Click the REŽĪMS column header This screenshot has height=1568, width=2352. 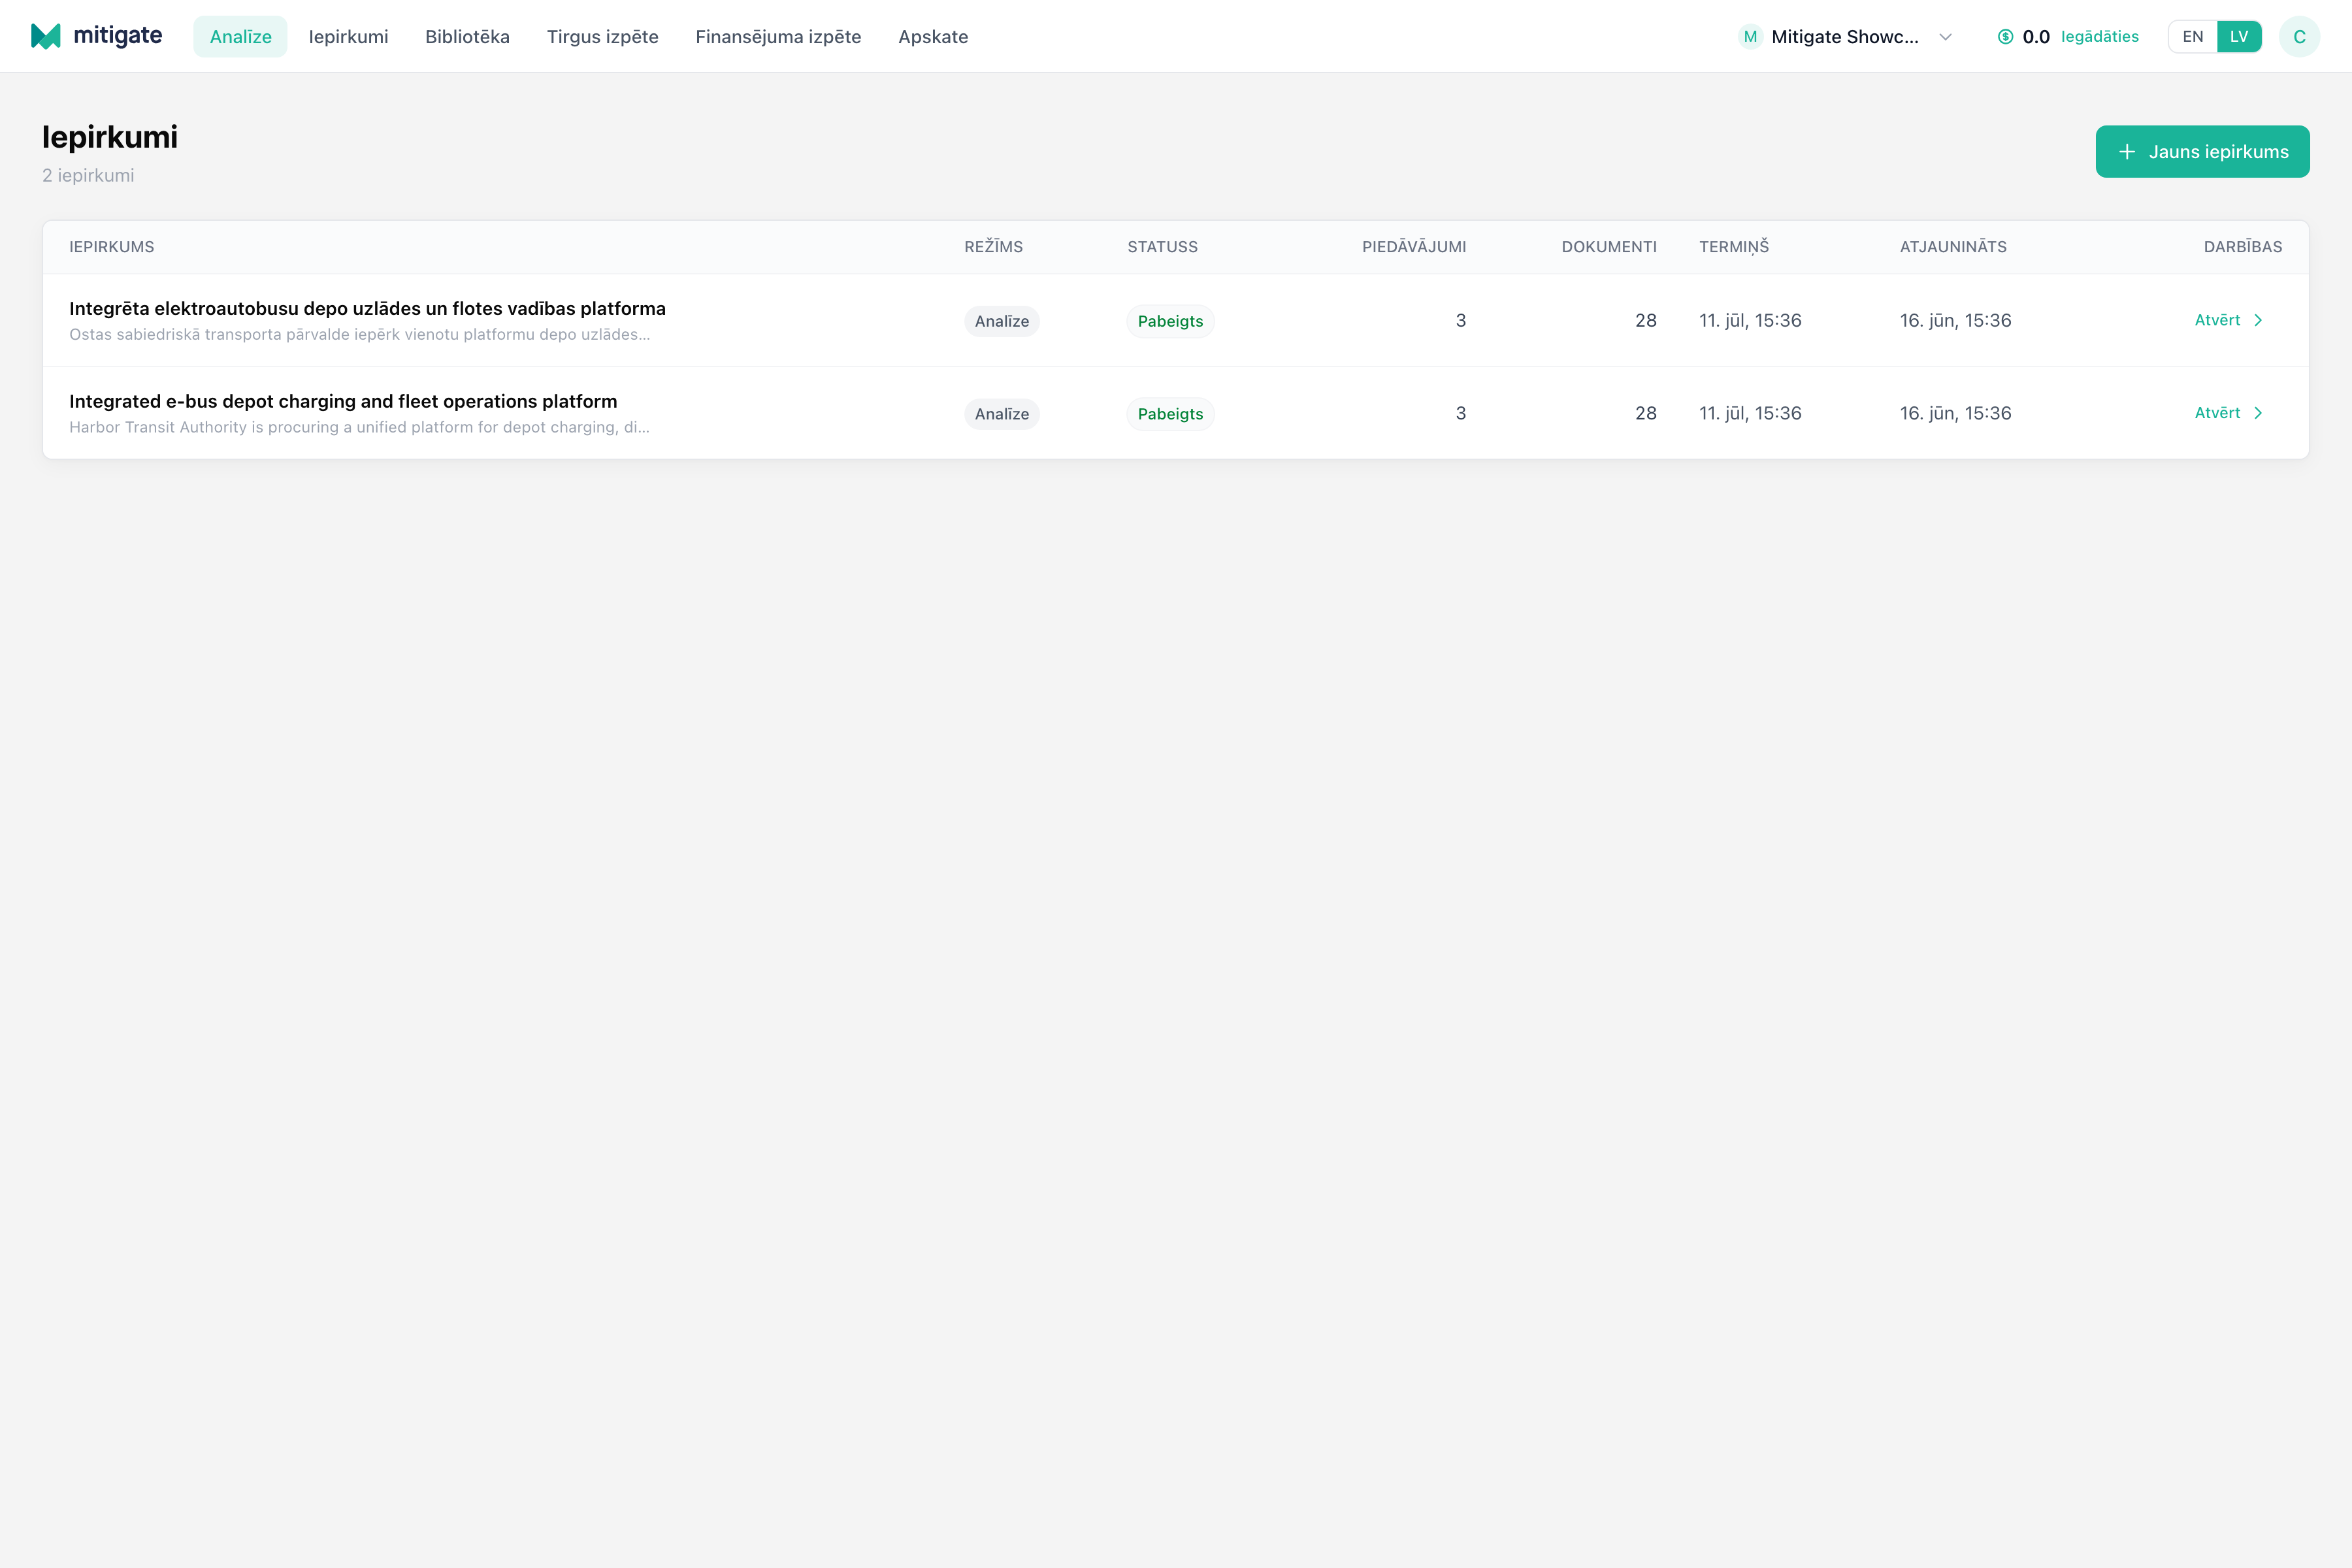[x=993, y=247]
